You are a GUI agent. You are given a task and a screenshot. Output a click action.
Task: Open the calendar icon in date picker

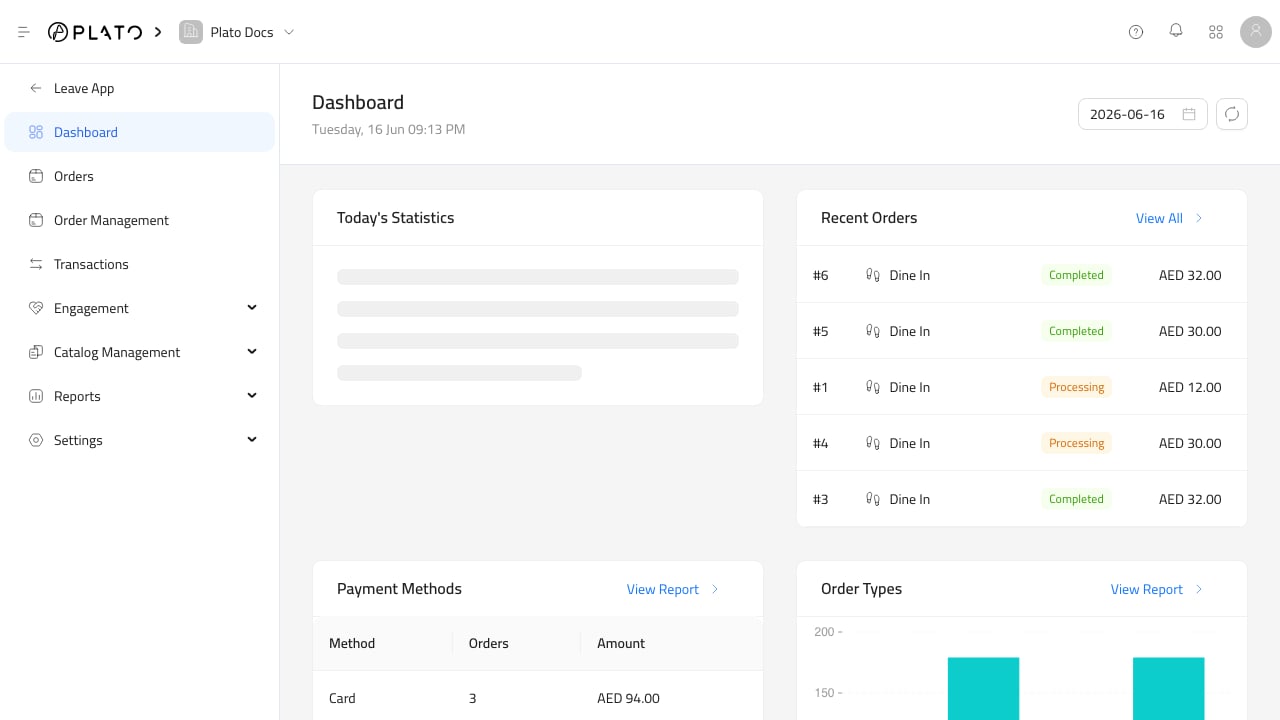(x=1189, y=114)
